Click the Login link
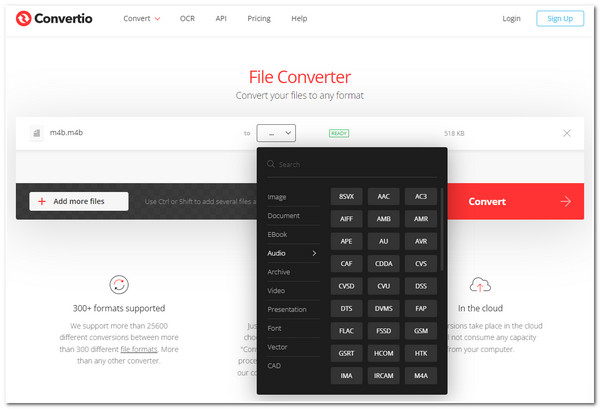This screenshot has height=409, width=600. pyautogui.click(x=511, y=18)
